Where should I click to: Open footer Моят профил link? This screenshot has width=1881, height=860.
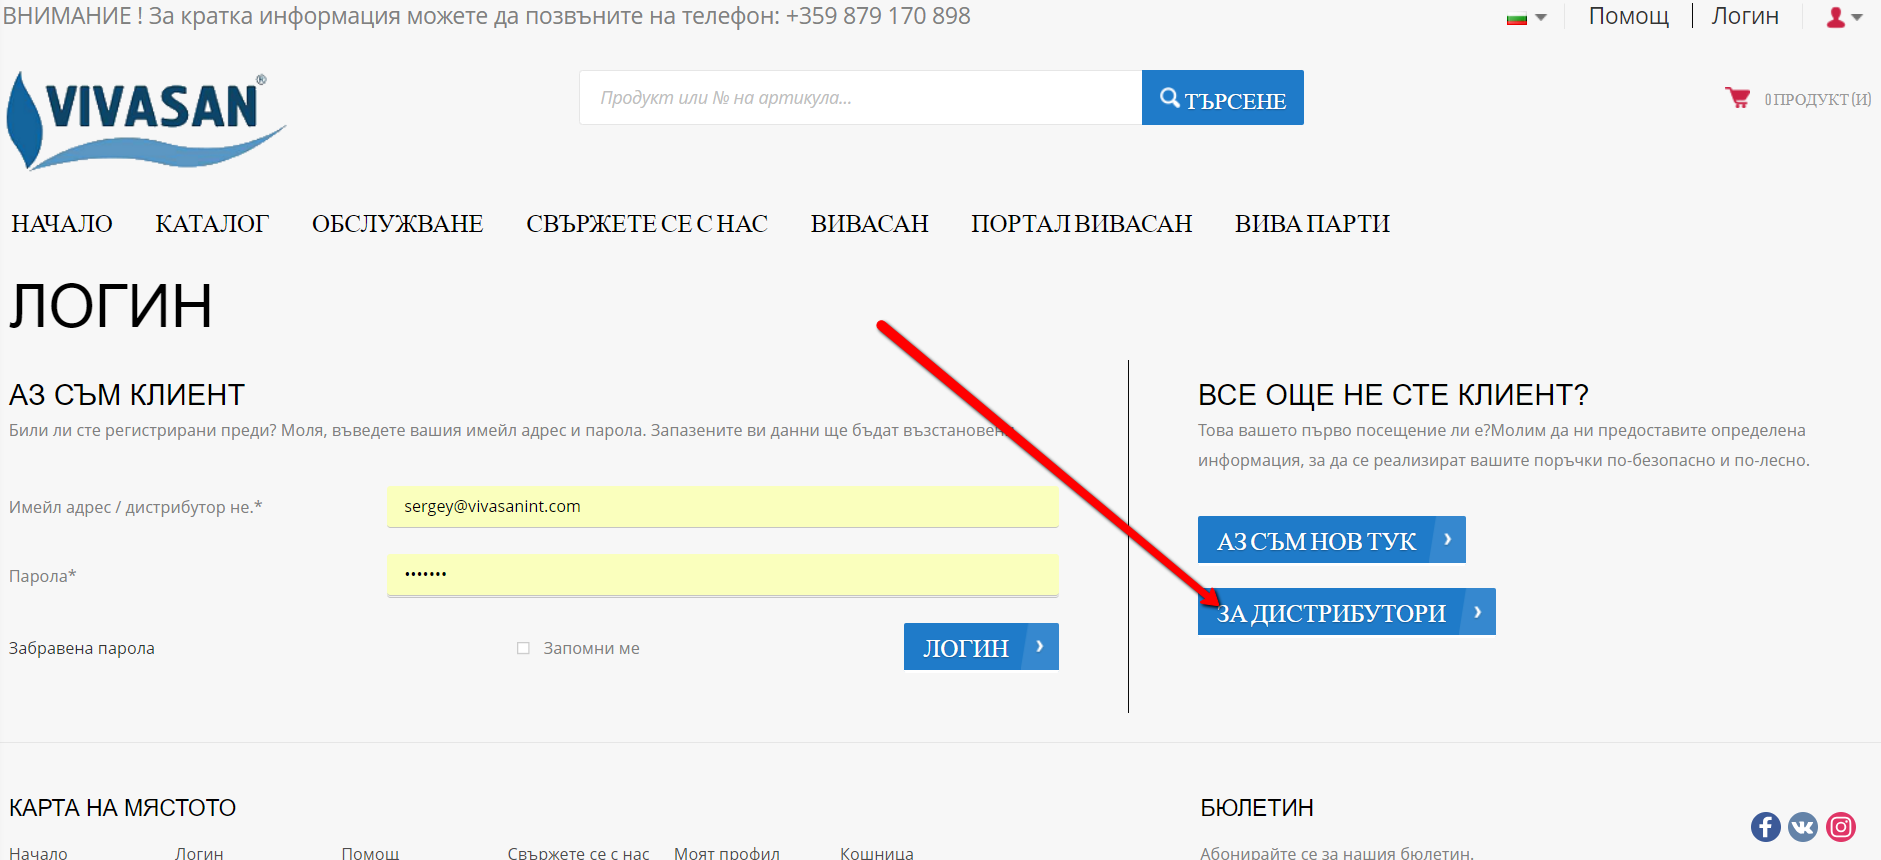click(726, 853)
